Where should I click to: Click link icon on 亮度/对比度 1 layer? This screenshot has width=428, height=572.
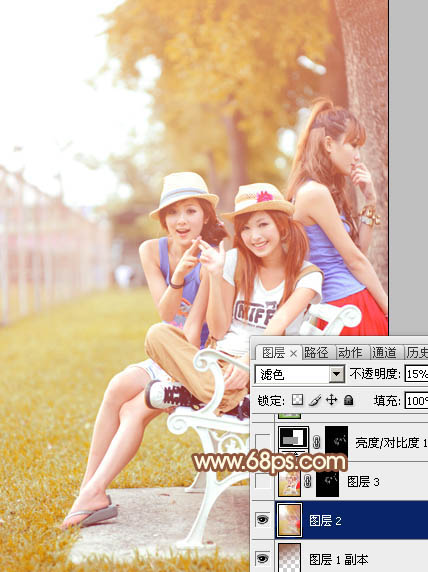316,442
